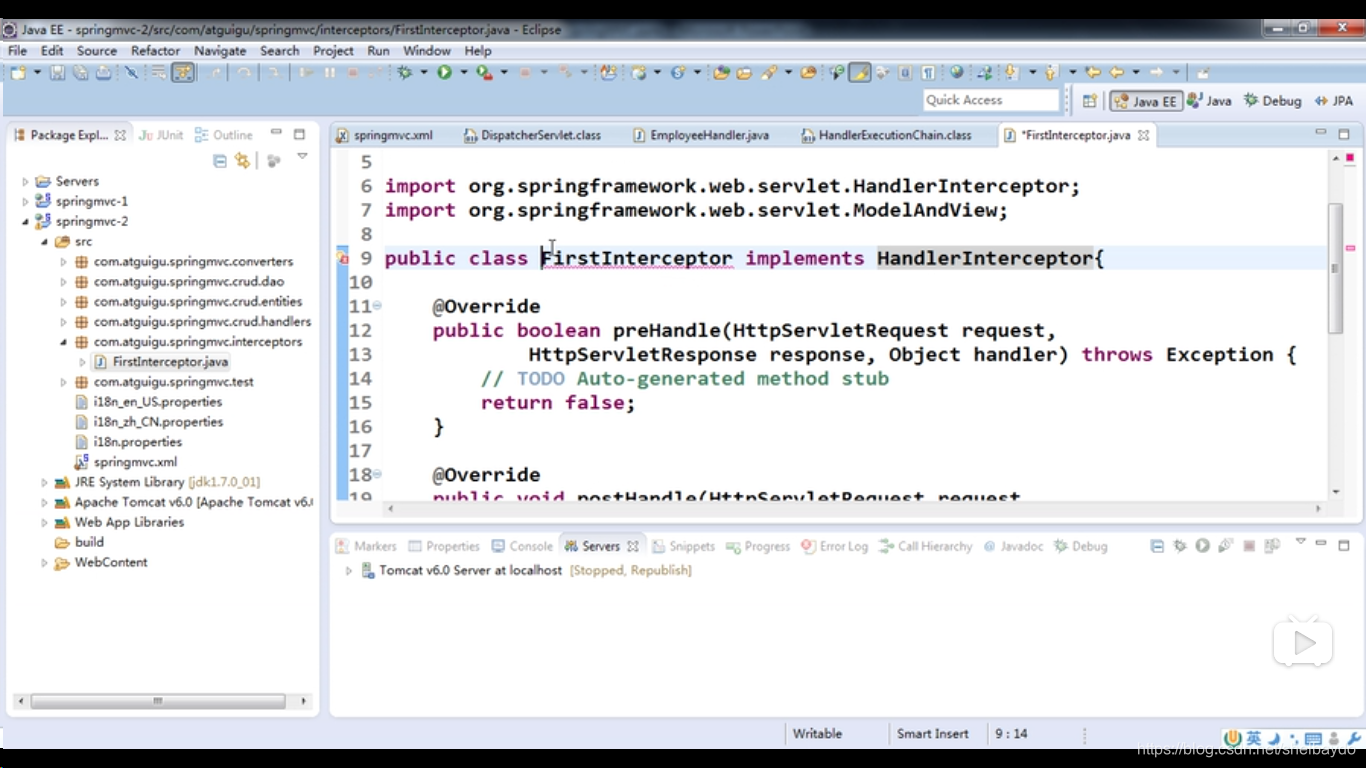Switch to JPA perspective
Image resolution: width=1366 pixels, height=768 pixels.
tap(1334, 101)
